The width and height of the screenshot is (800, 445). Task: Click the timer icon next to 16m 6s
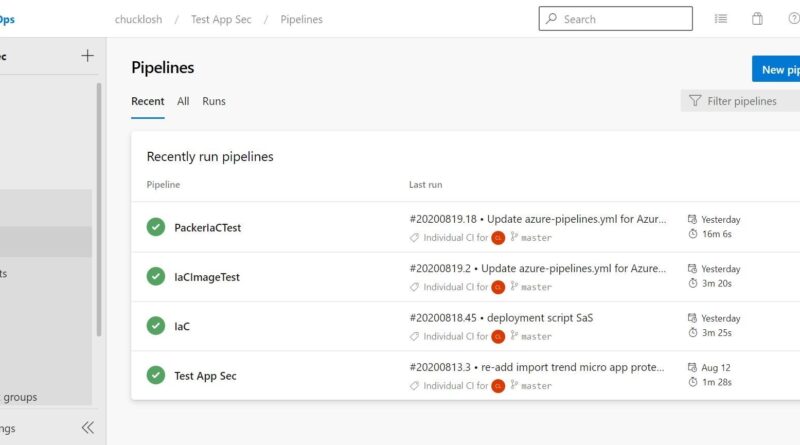pos(692,234)
